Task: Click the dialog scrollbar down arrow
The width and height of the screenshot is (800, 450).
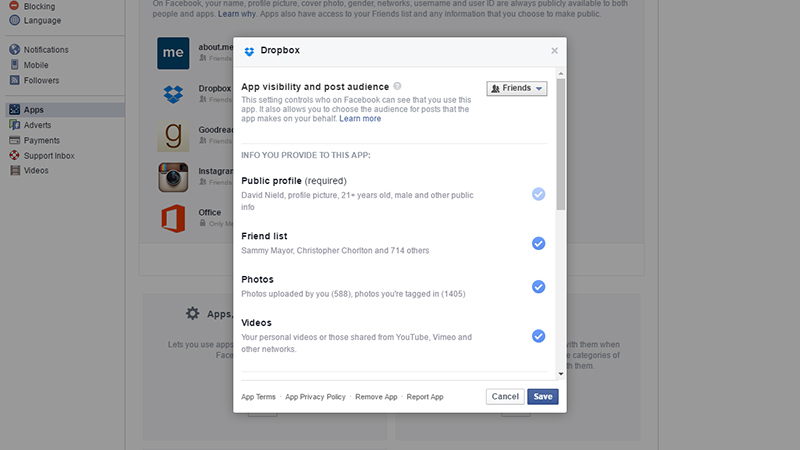Action: [561, 374]
